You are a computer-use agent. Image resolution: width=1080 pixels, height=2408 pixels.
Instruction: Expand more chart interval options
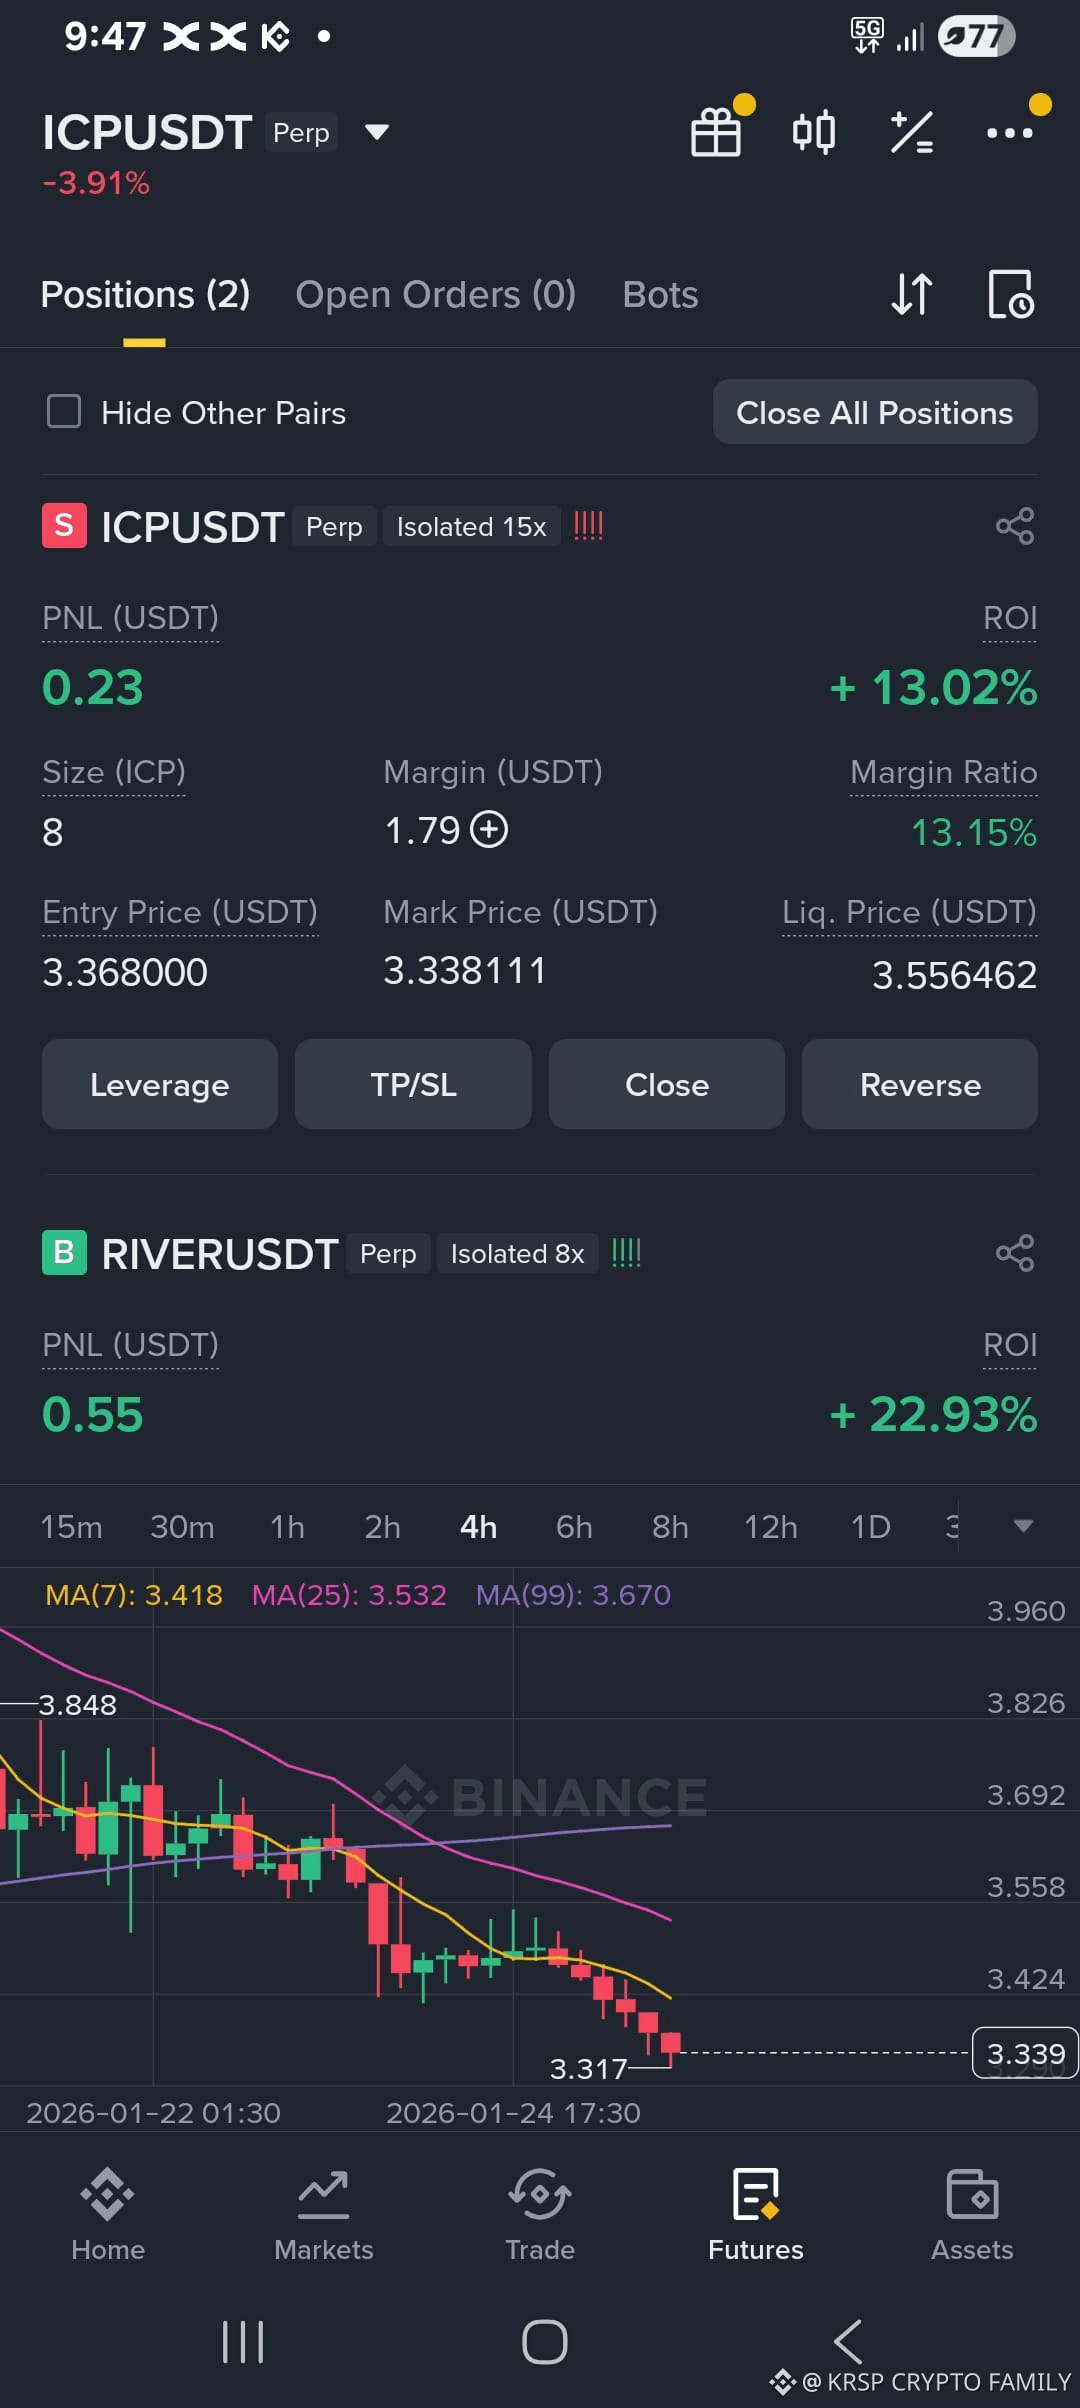pos(1022,1526)
